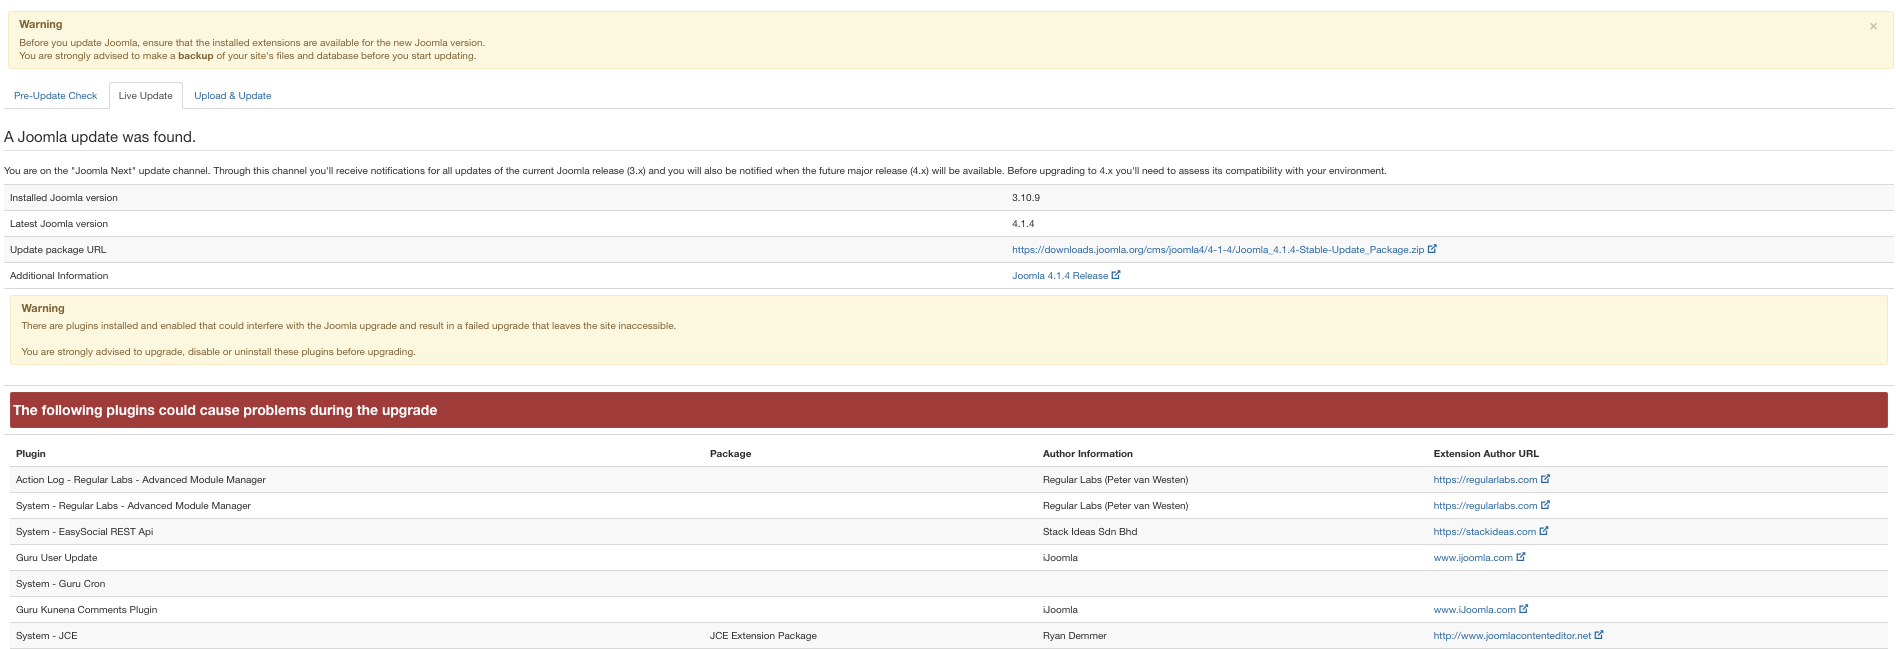Click the Latest Joomla version label
1896x649 pixels.
click(59, 224)
